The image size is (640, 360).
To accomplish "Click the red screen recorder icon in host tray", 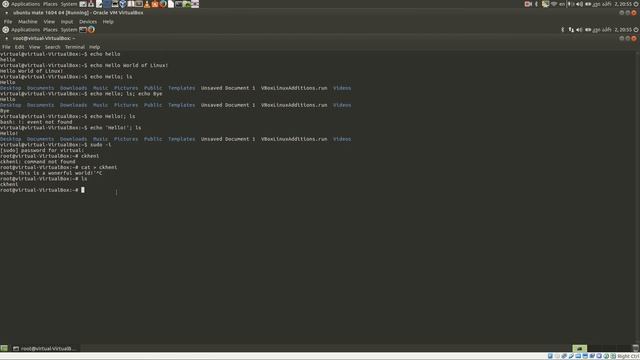I will [528, 4].
